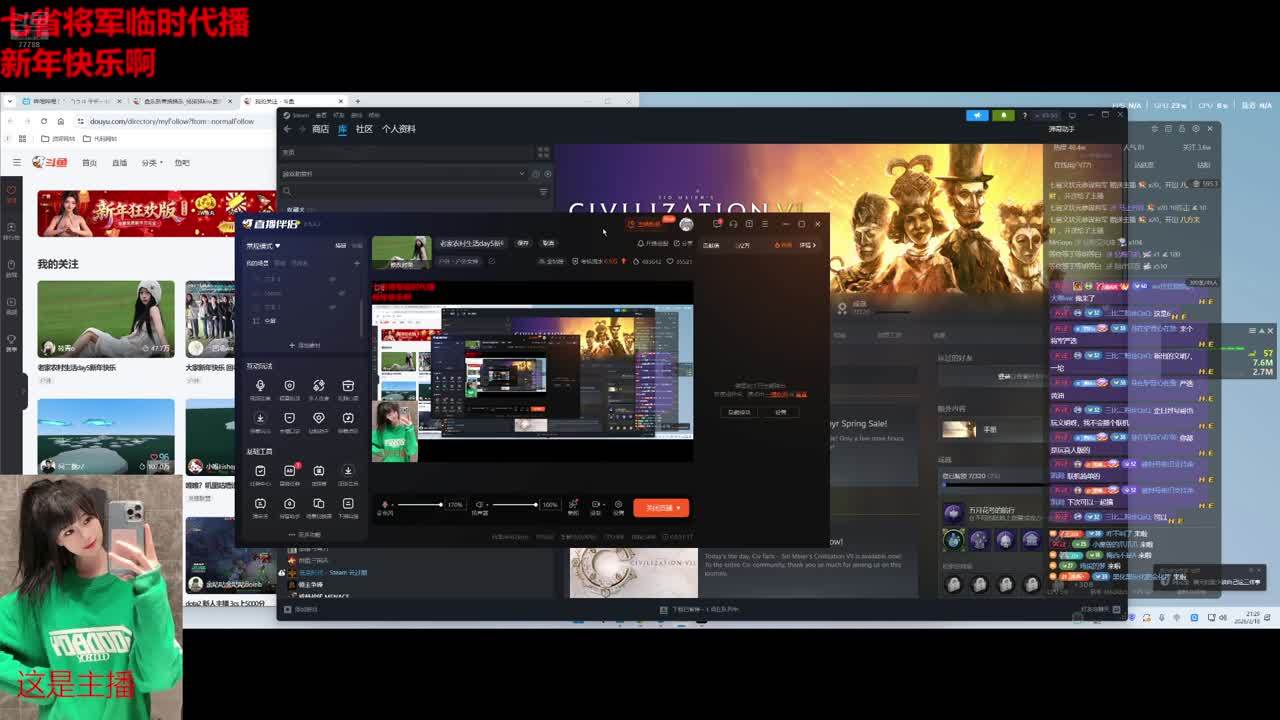Click the 首页 link on Douyu
Viewport: 1280px width, 720px height.
[89, 162]
